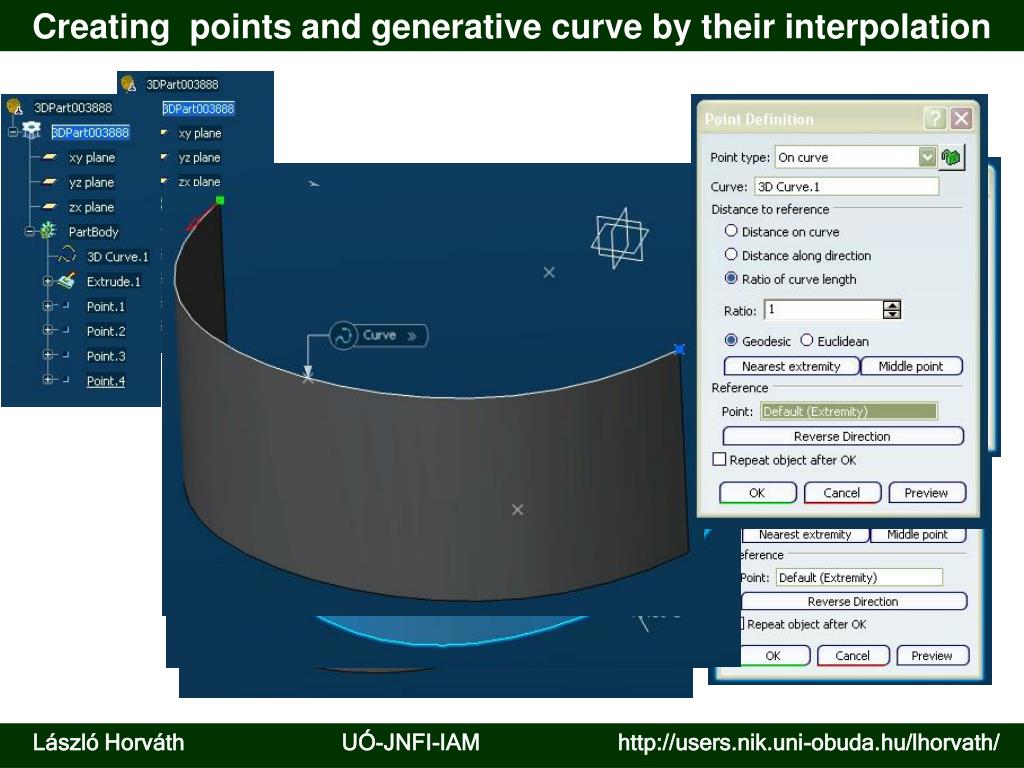Expand the Curve tag chevrons in viewport
This screenshot has height=768, width=1024.
[412, 336]
